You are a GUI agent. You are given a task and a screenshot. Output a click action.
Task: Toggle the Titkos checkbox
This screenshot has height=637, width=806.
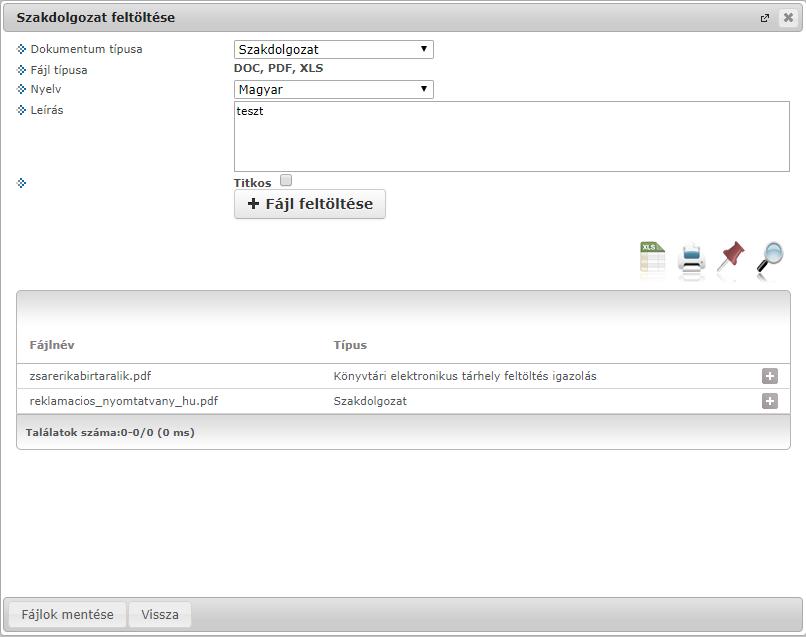coord(286,180)
